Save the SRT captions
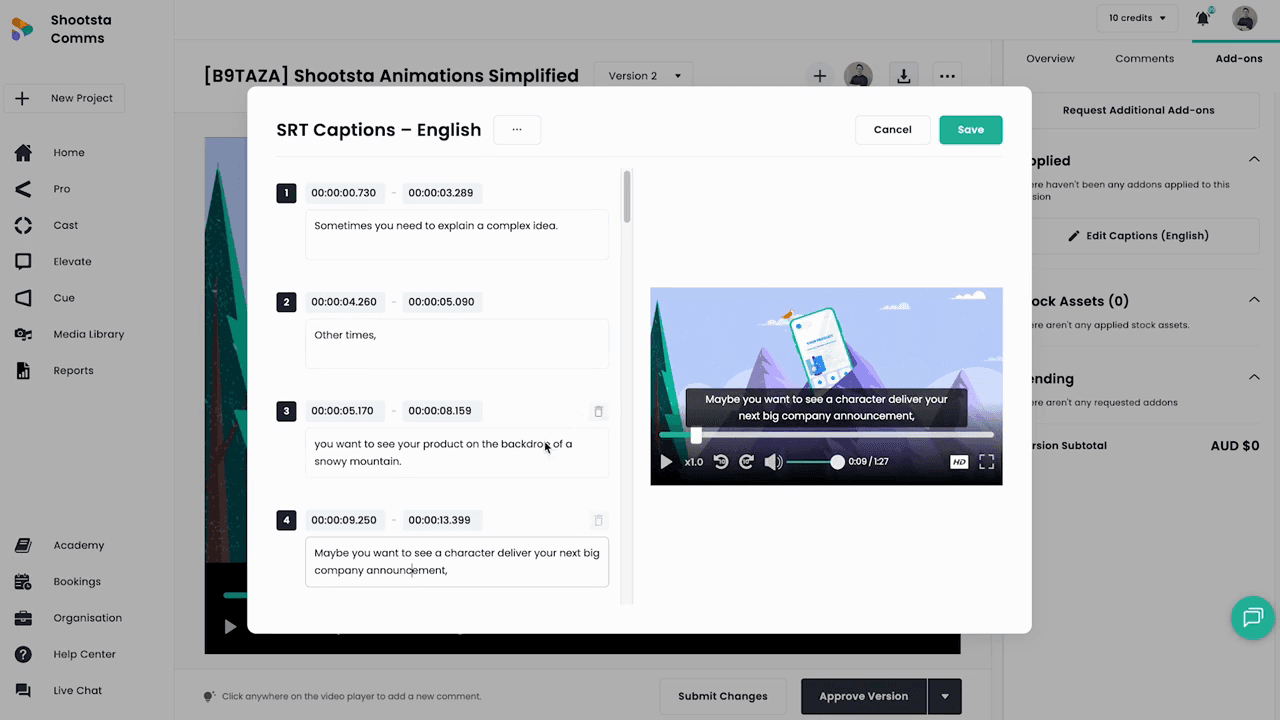The image size is (1280, 720). tap(970, 129)
